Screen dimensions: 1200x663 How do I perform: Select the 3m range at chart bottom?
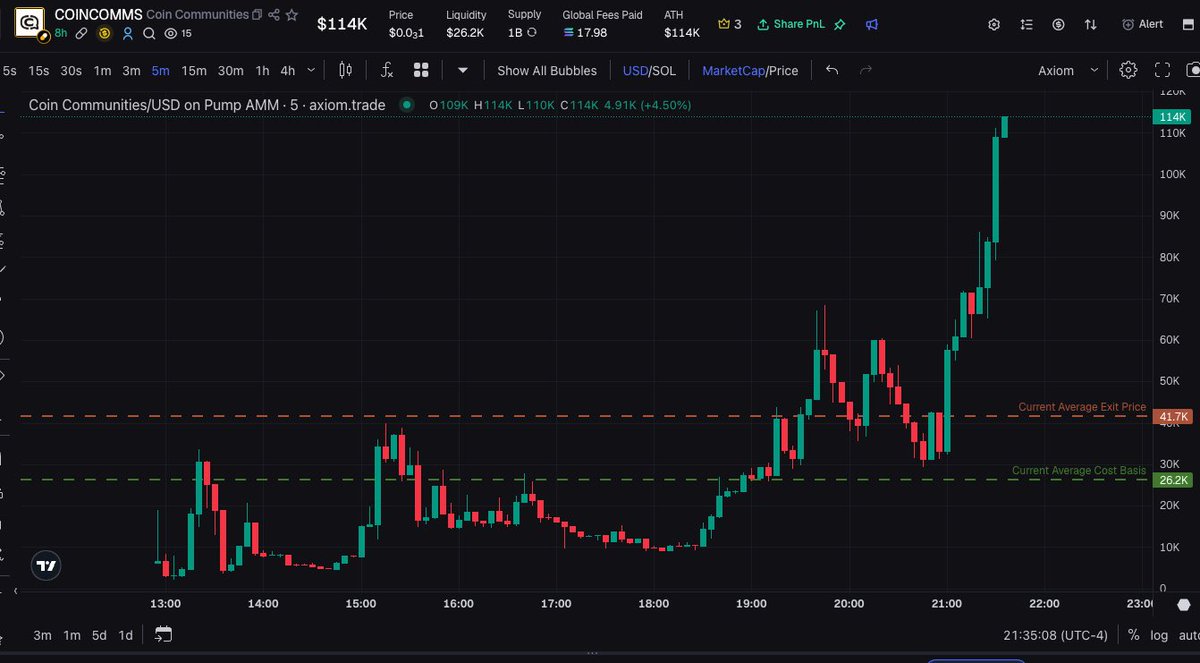tap(42, 635)
